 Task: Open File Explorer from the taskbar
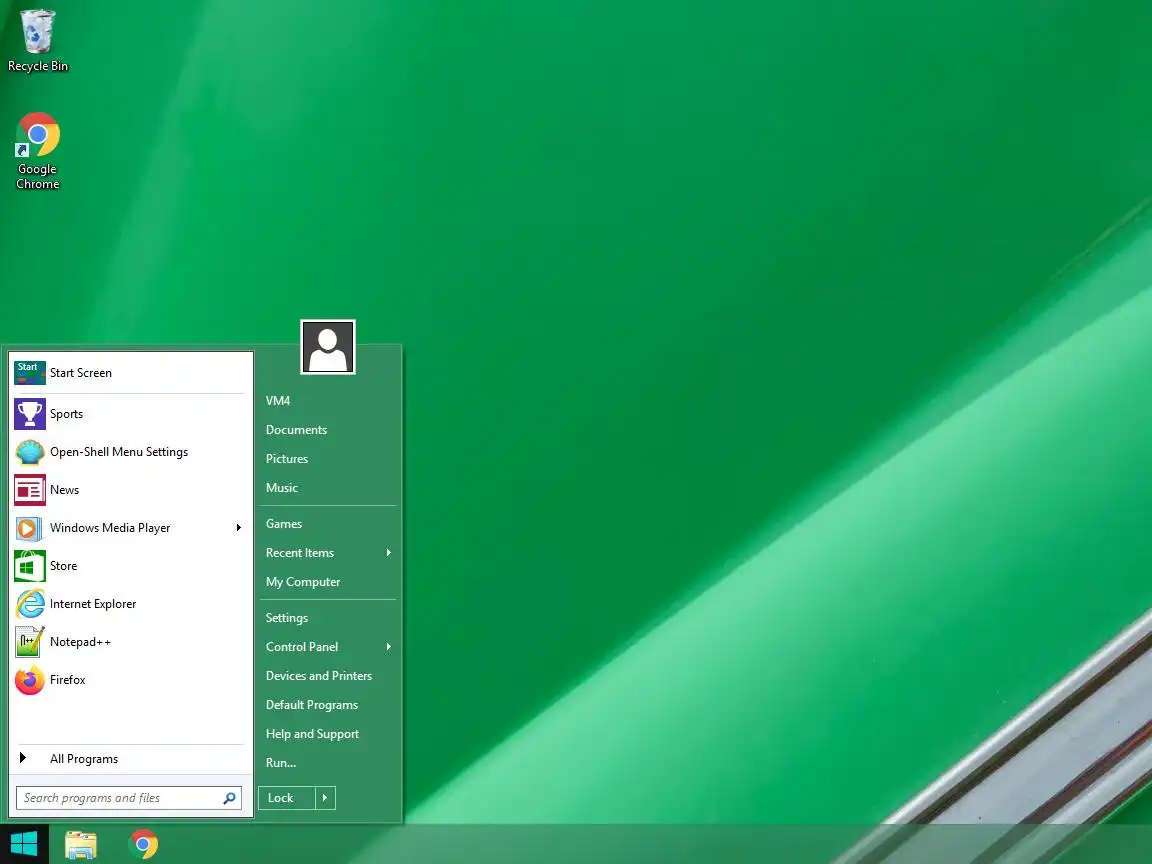click(x=81, y=844)
